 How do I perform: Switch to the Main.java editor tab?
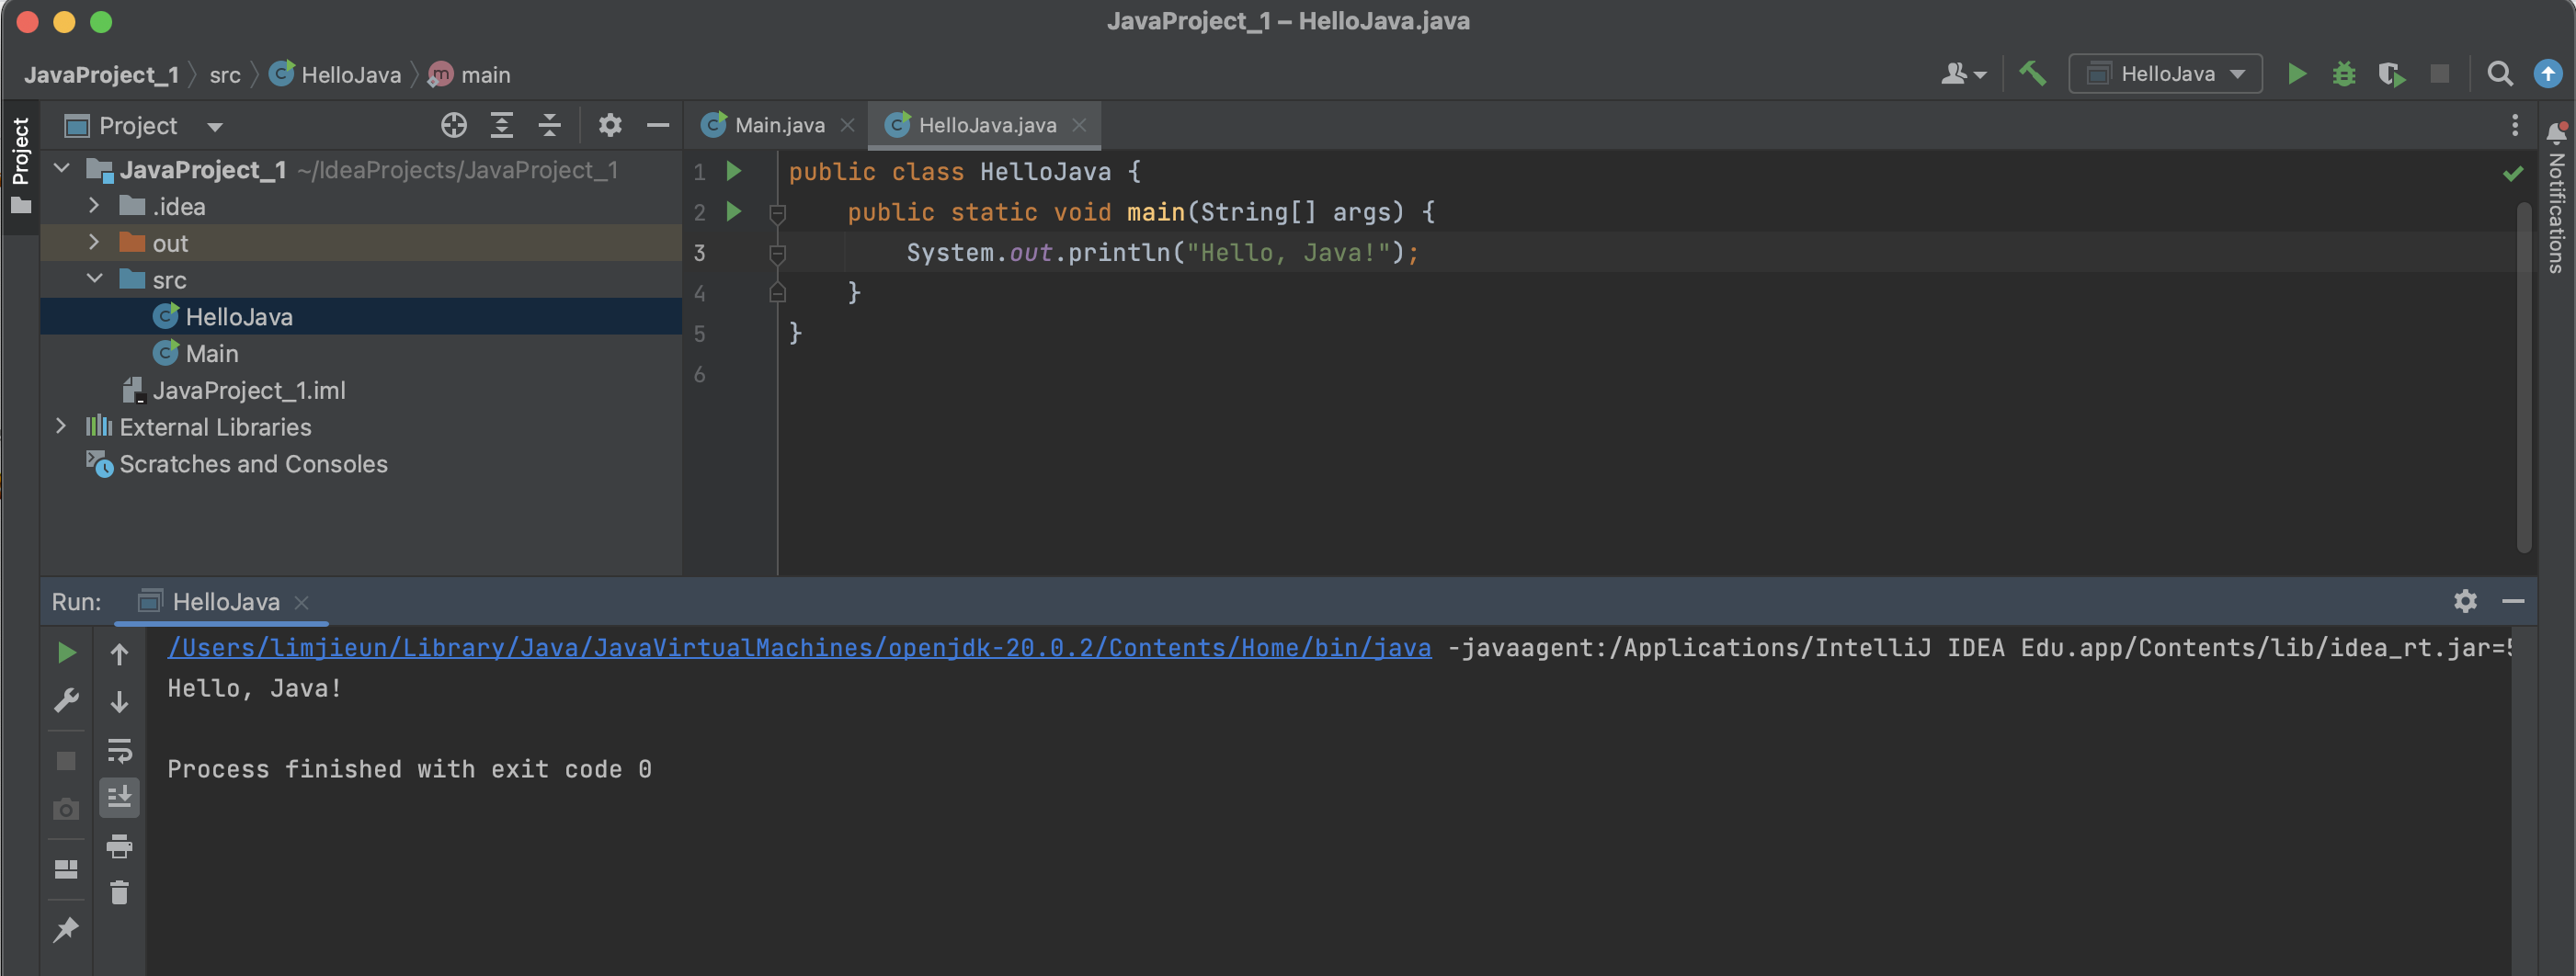coord(779,124)
